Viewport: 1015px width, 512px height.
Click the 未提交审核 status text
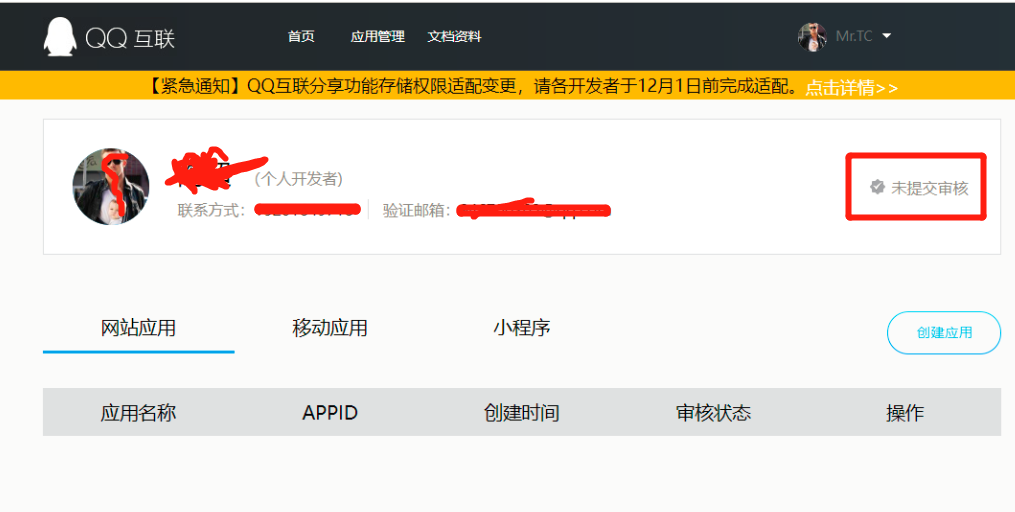coord(930,188)
